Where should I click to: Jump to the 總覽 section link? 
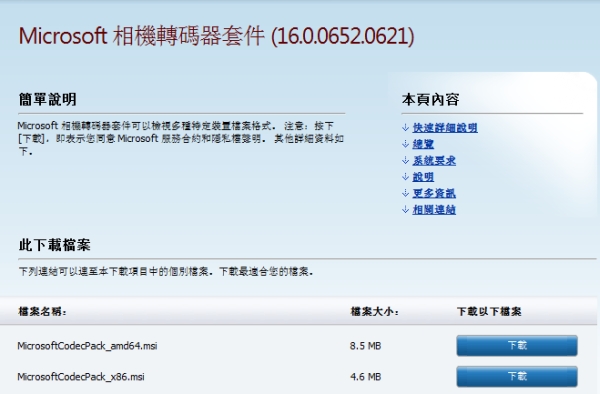click(x=423, y=144)
